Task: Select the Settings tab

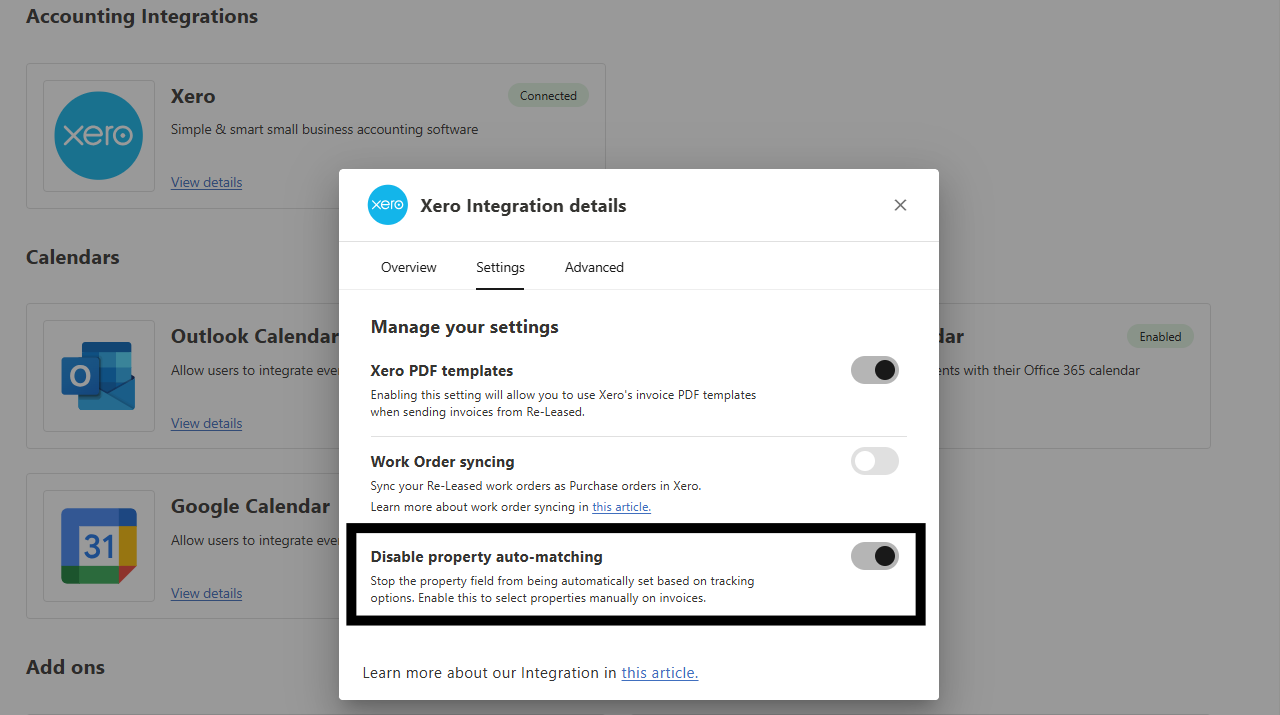Action: 500,267
